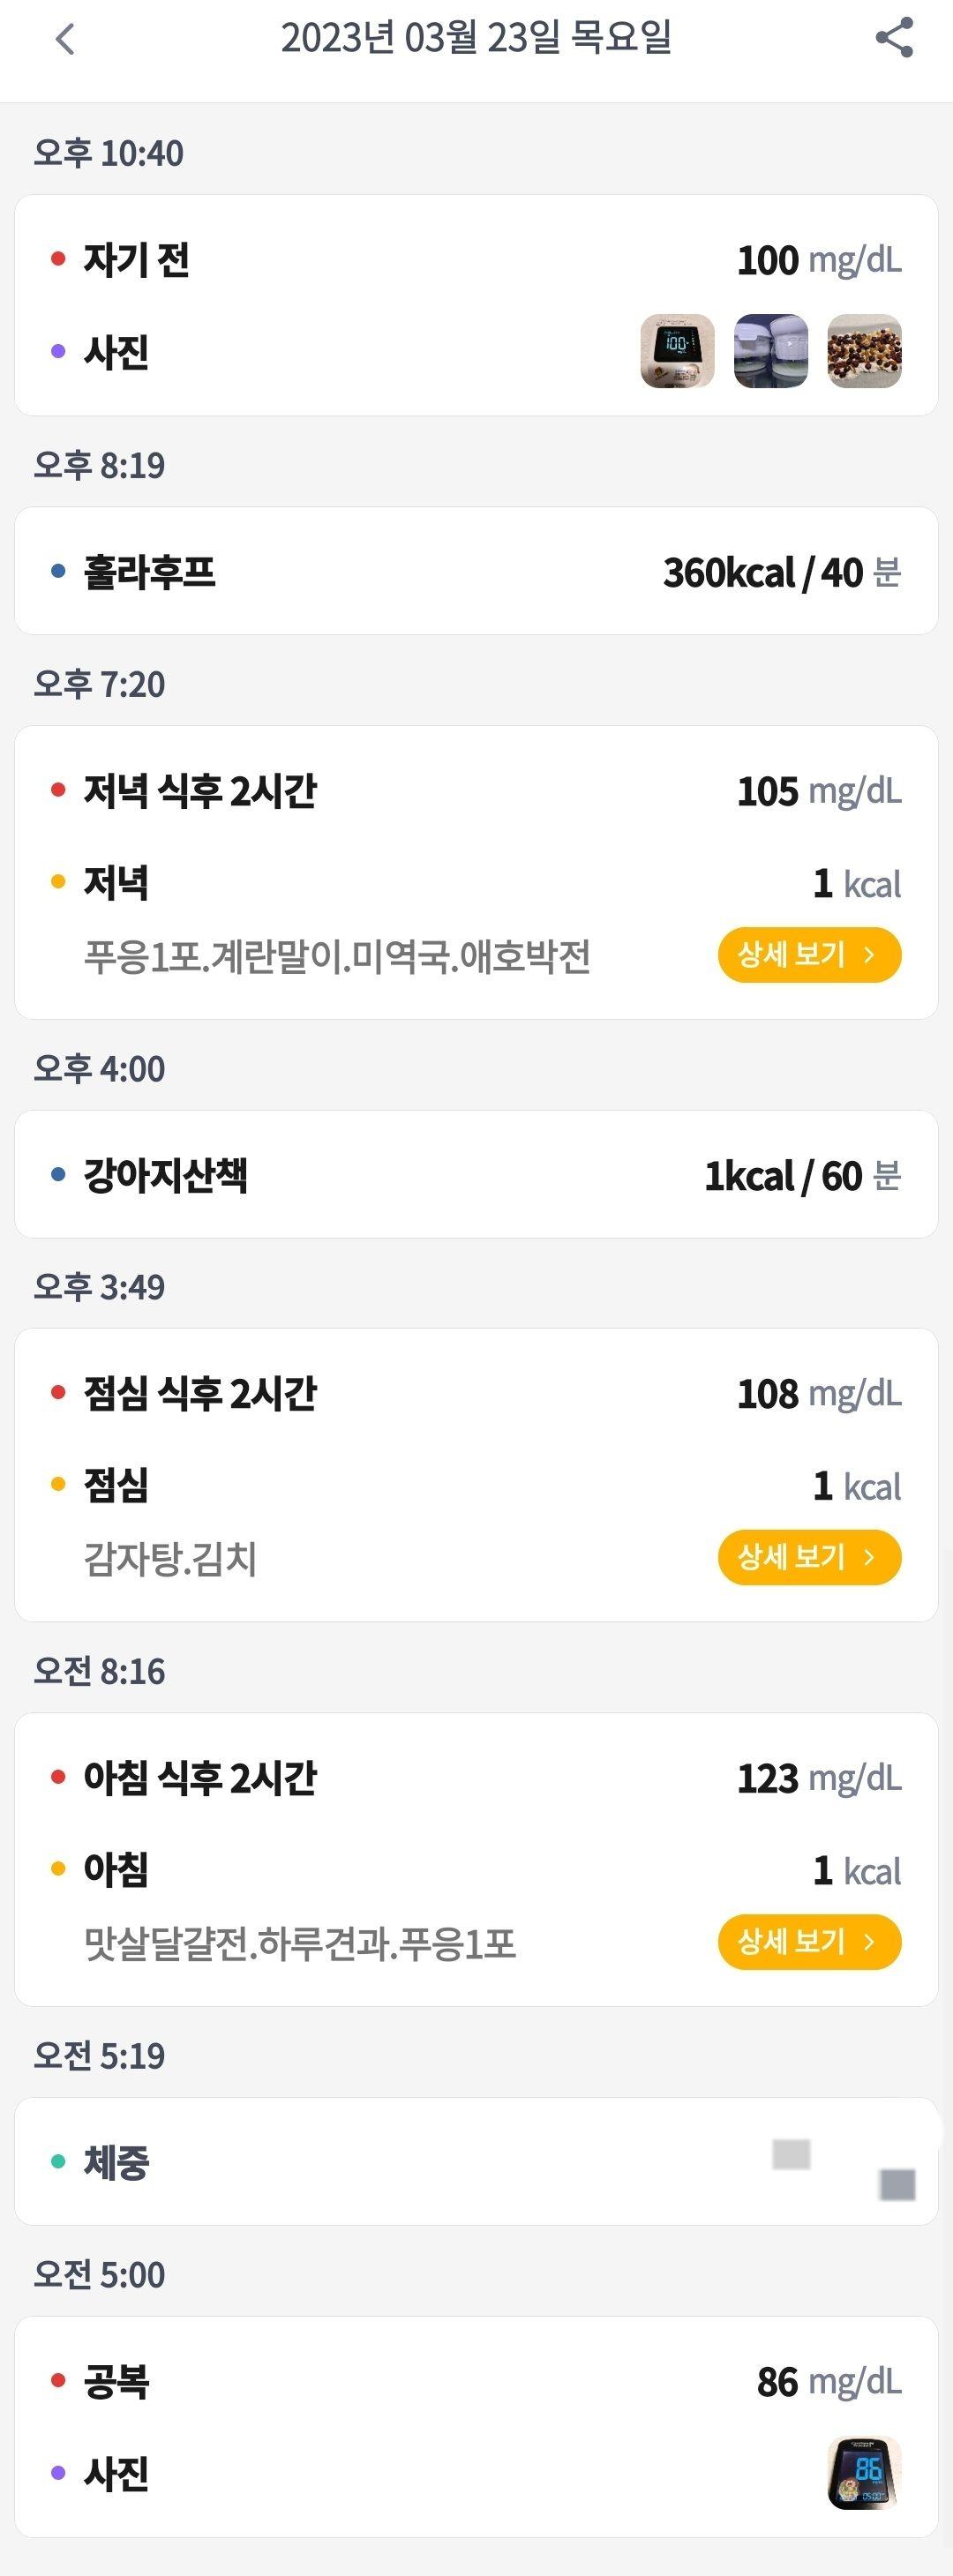This screenshot has height=2576, width=953.
Task: Select the 공복 fasting glucose record
Action: coord(476,2381)
